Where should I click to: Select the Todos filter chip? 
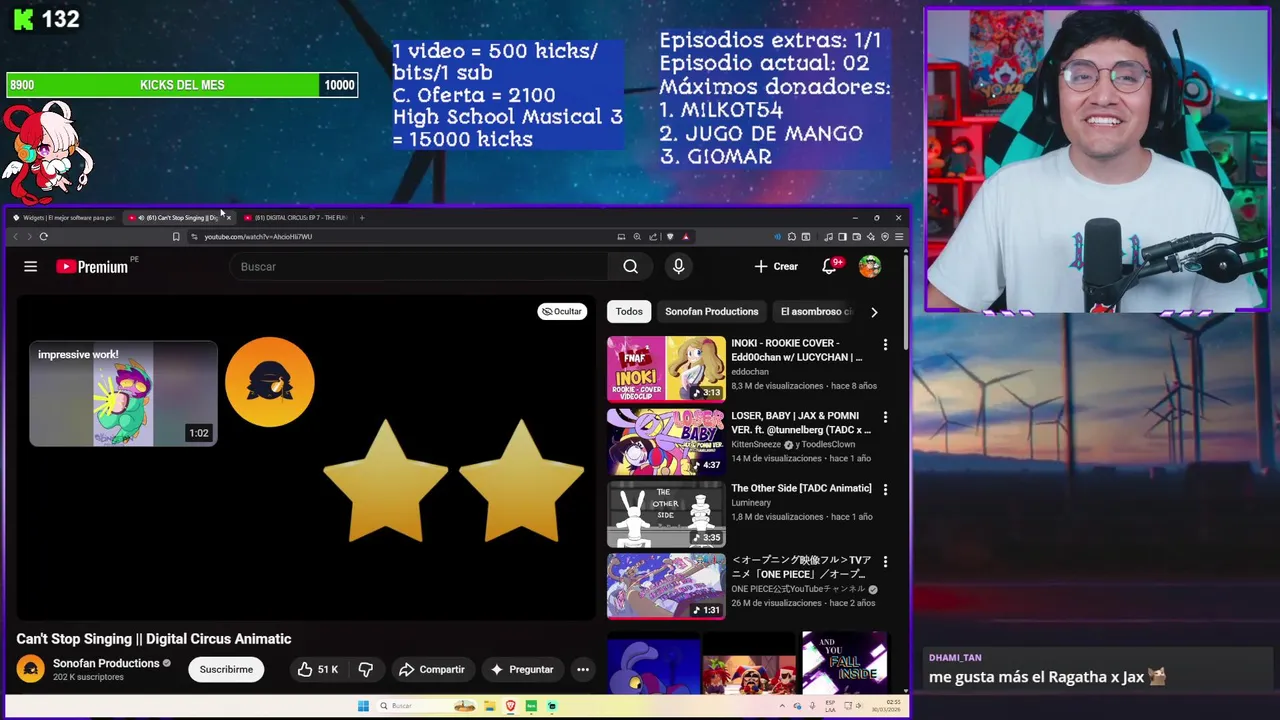click(x=629, y=311)
